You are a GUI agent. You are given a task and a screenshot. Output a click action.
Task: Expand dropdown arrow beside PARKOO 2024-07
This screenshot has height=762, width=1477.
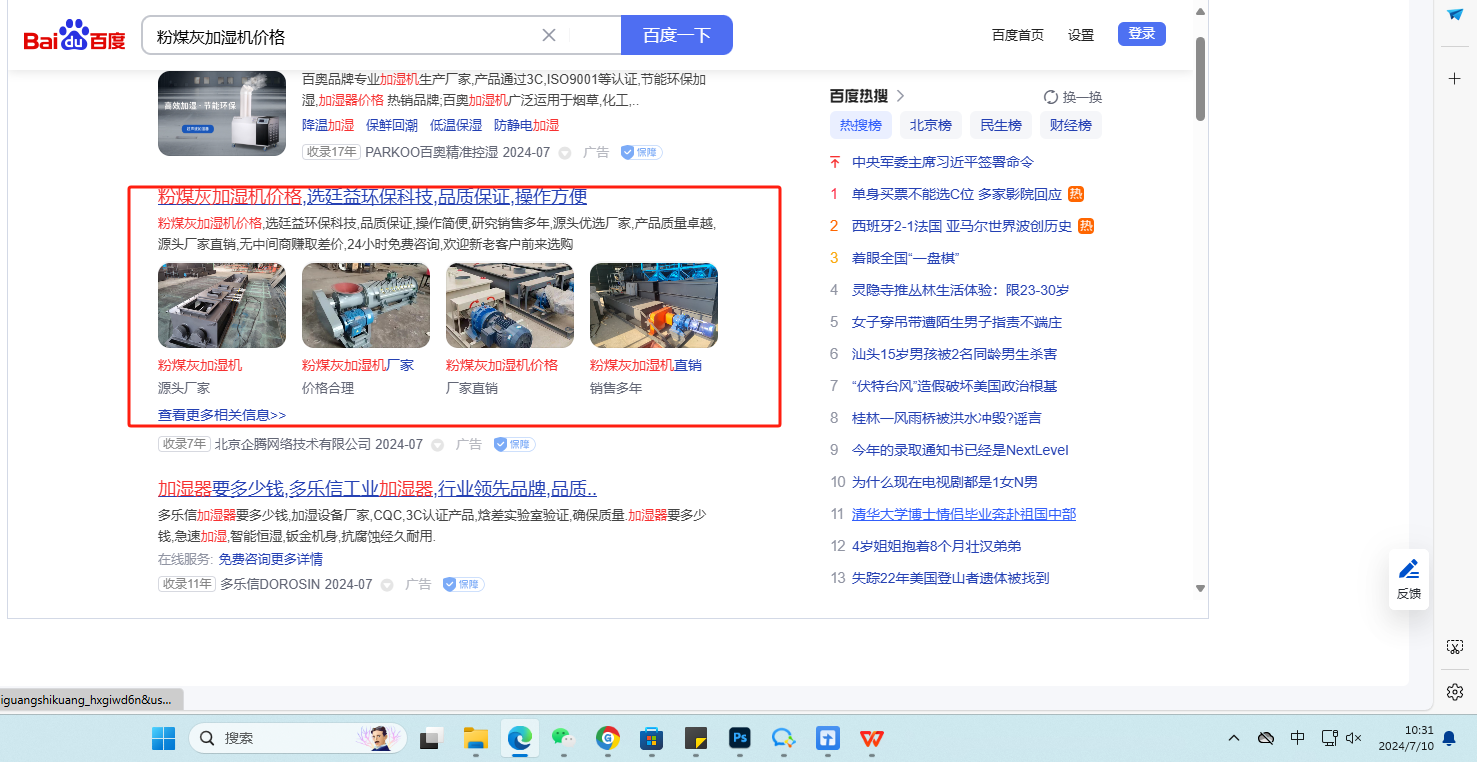coord(565,153)
